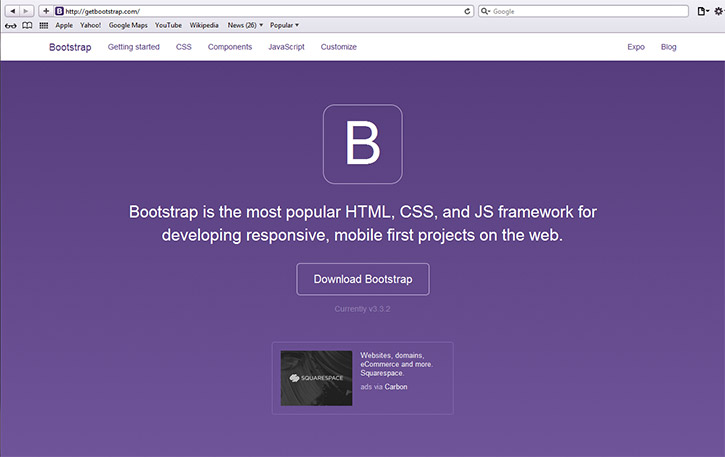Click the Squarespace ad thumbnail
This screenshot has width=725, height=457.
point(316,378)
